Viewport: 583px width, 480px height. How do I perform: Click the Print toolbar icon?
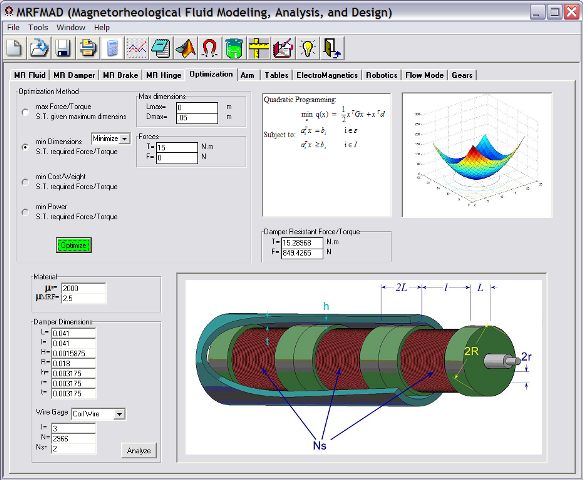88,48
